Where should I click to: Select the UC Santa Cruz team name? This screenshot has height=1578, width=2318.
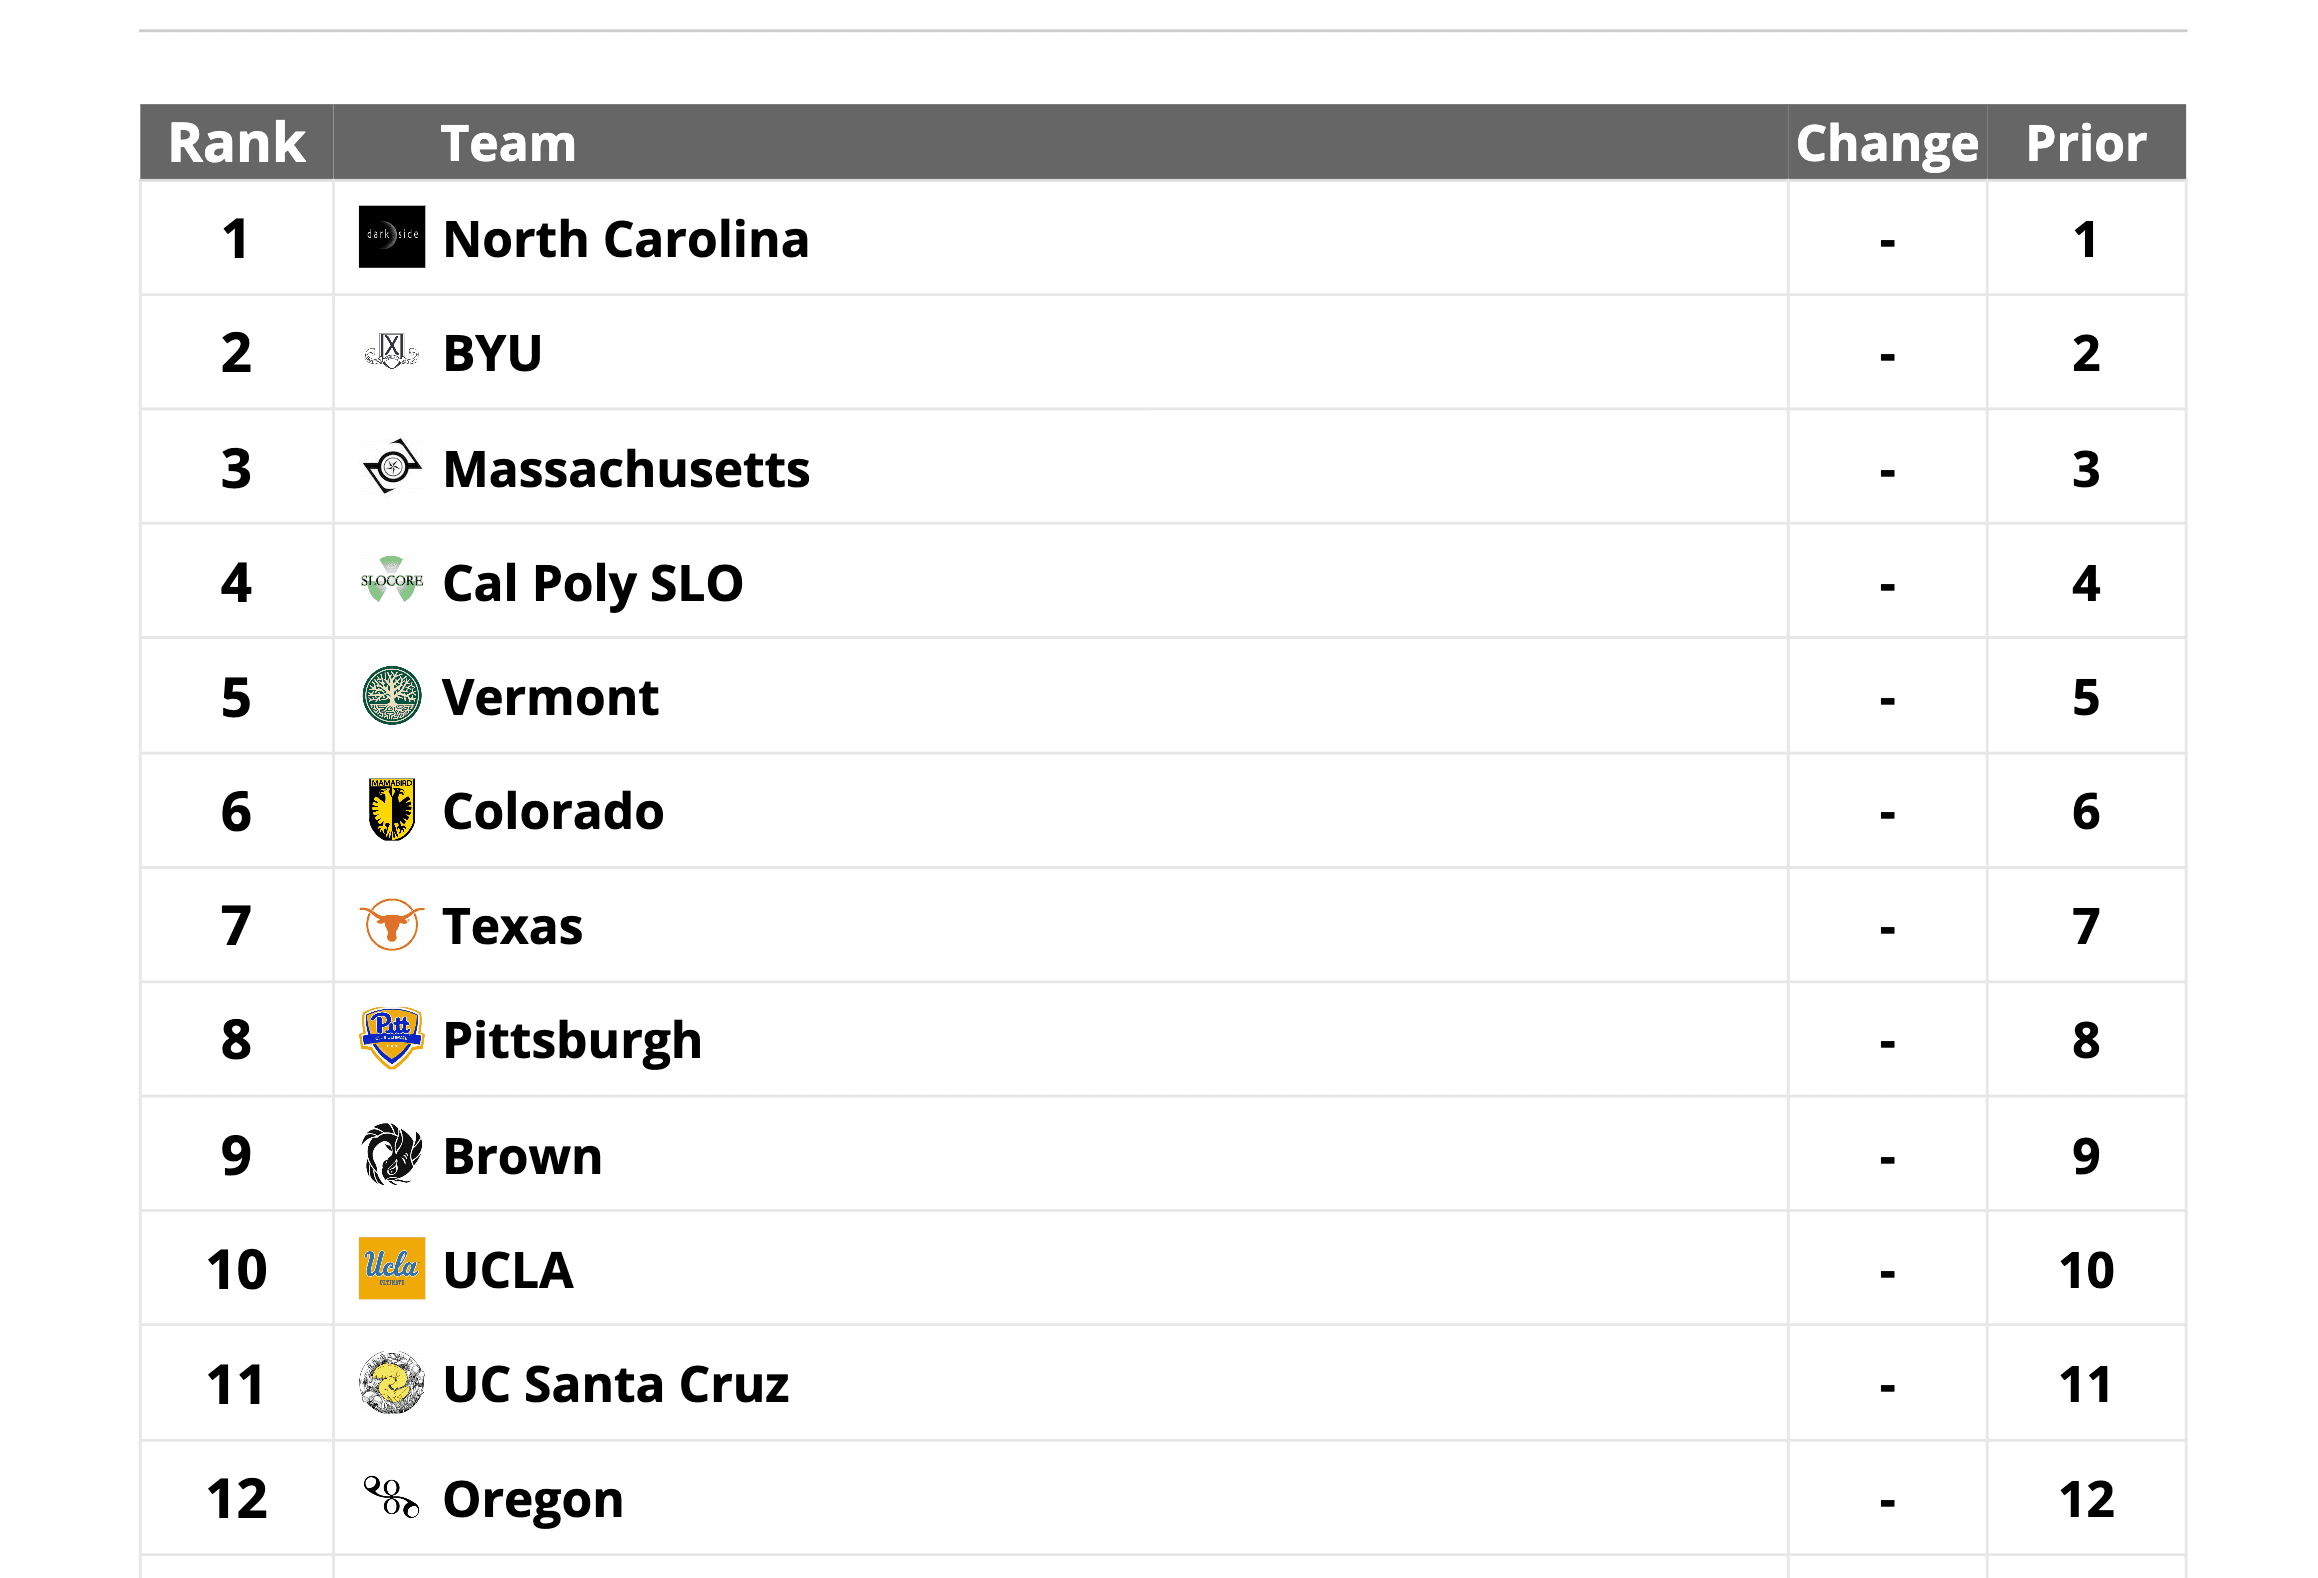coord(615,1385)
